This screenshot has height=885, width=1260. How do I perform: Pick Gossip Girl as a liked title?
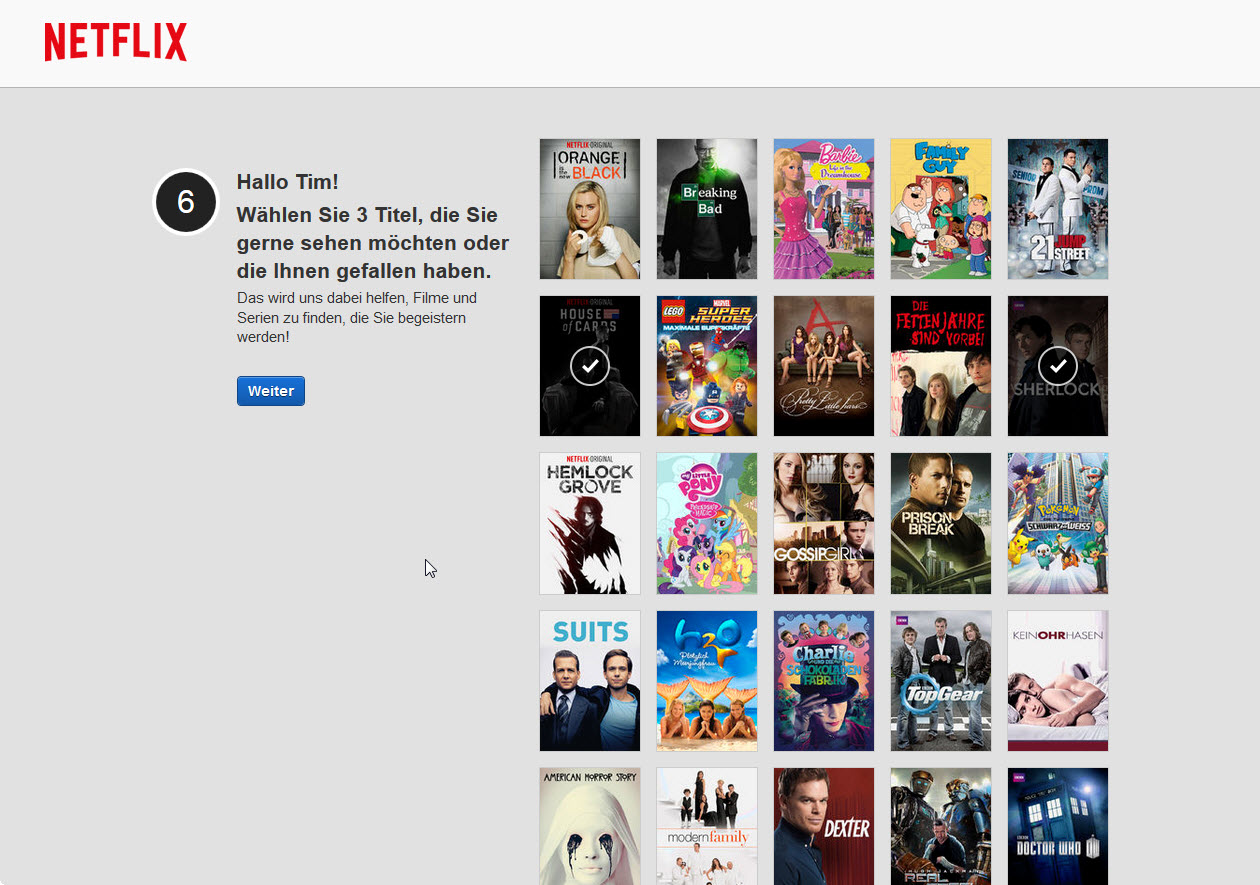(x=823, y=522)
